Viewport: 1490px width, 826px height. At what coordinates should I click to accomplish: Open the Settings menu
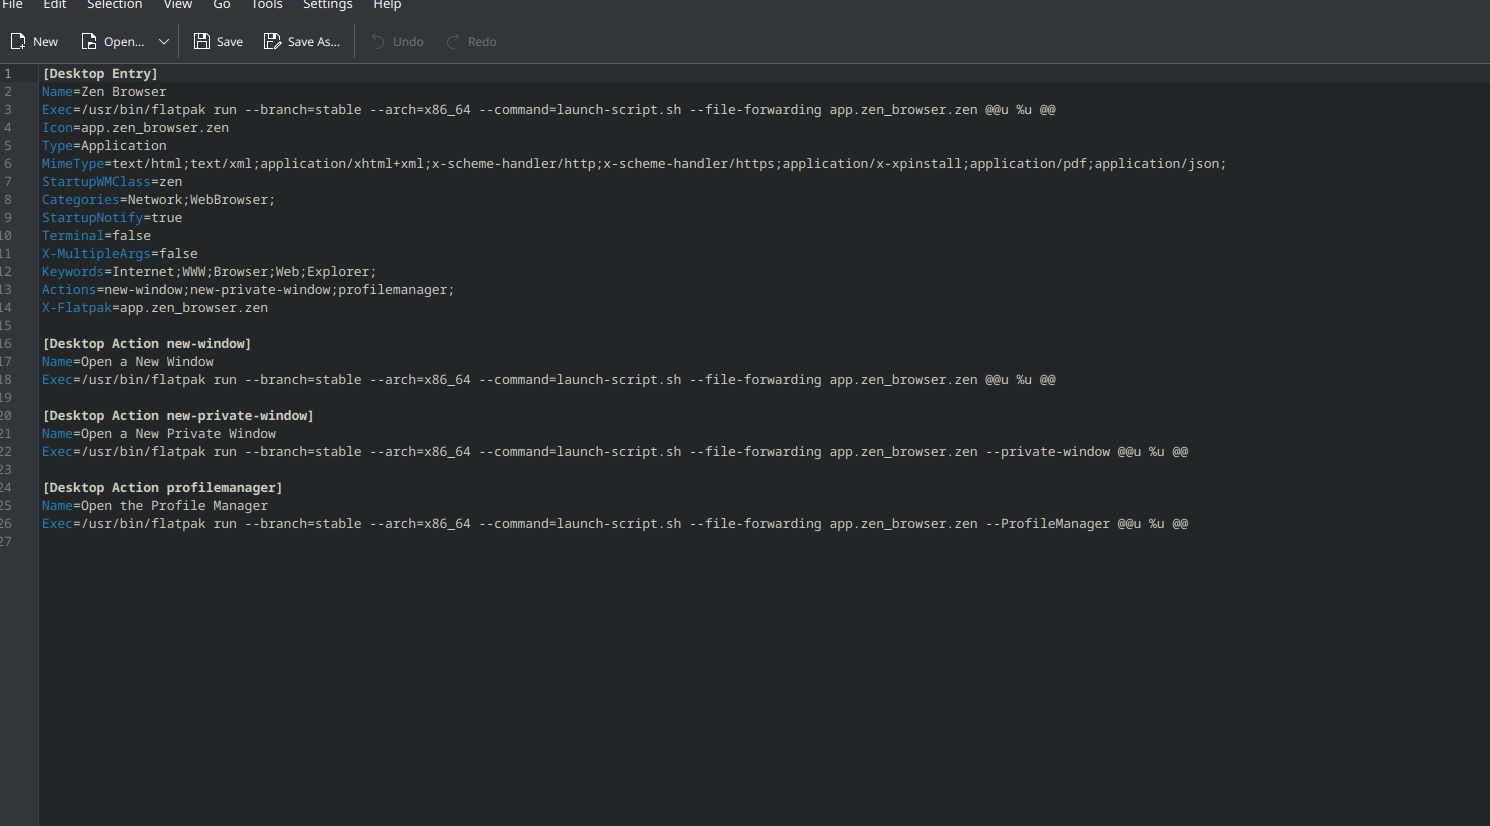tap(328, 5)
